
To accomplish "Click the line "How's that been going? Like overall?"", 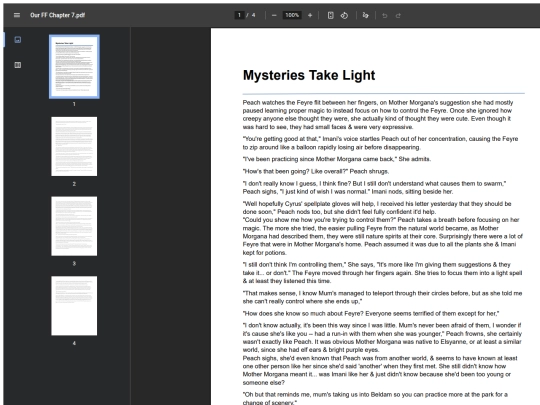I will pyautogui.click(x=316, y=171).
